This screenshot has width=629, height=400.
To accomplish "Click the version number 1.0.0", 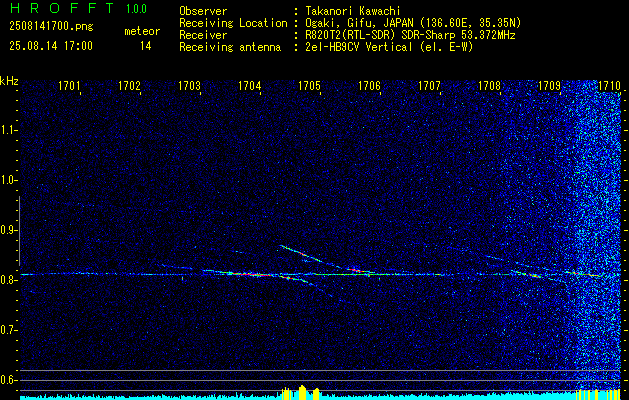I will click(x=136, y=9).
